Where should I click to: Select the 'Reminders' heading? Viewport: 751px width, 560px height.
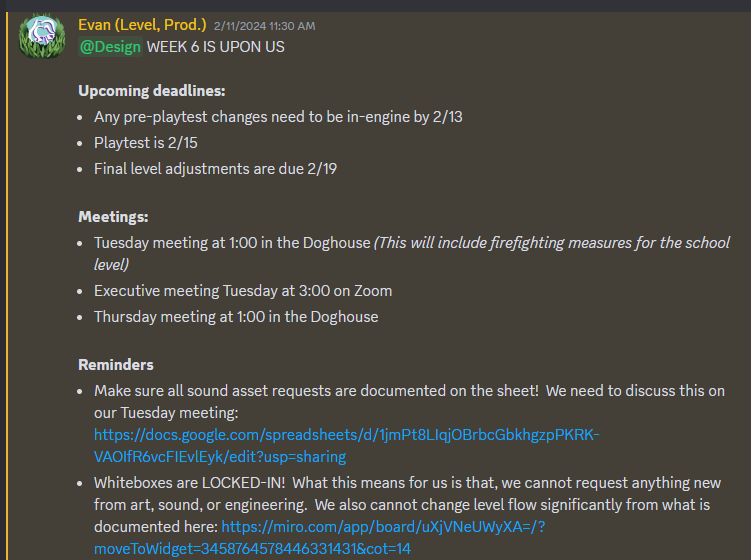click(x=116, y=365)
